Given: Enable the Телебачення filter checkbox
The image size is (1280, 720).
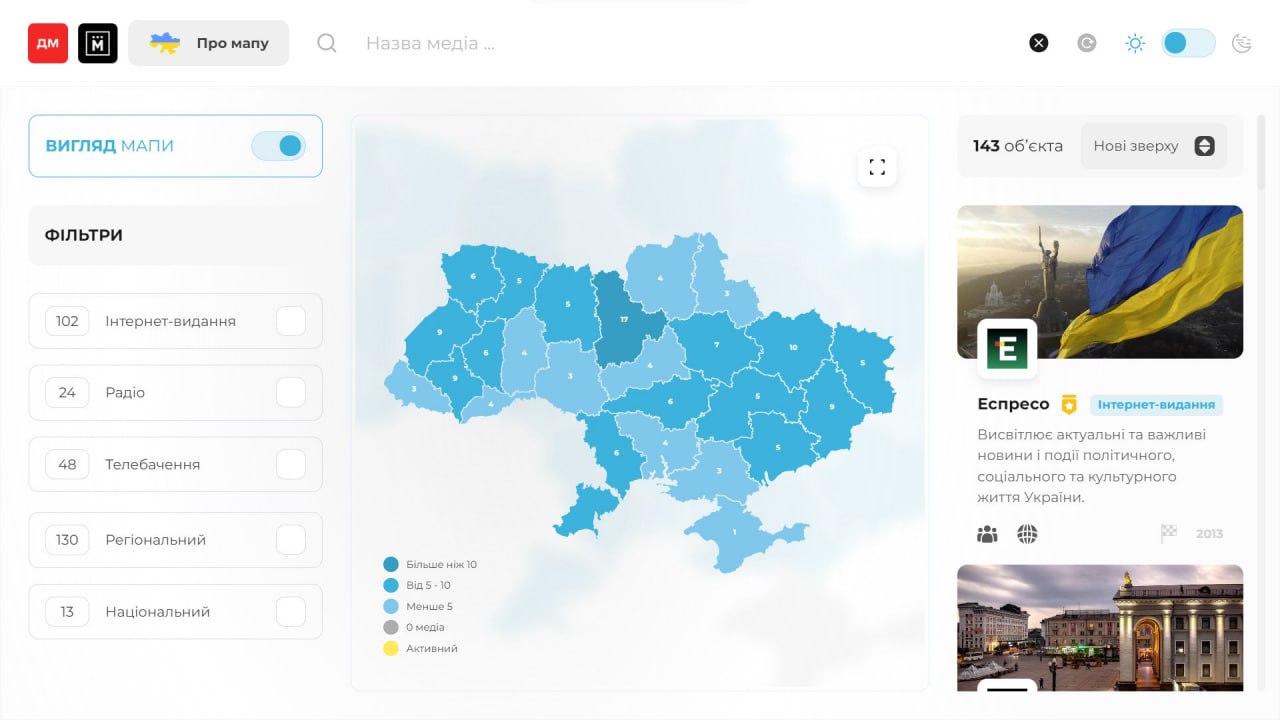Looking at the screenshot, I should (291, 464).
